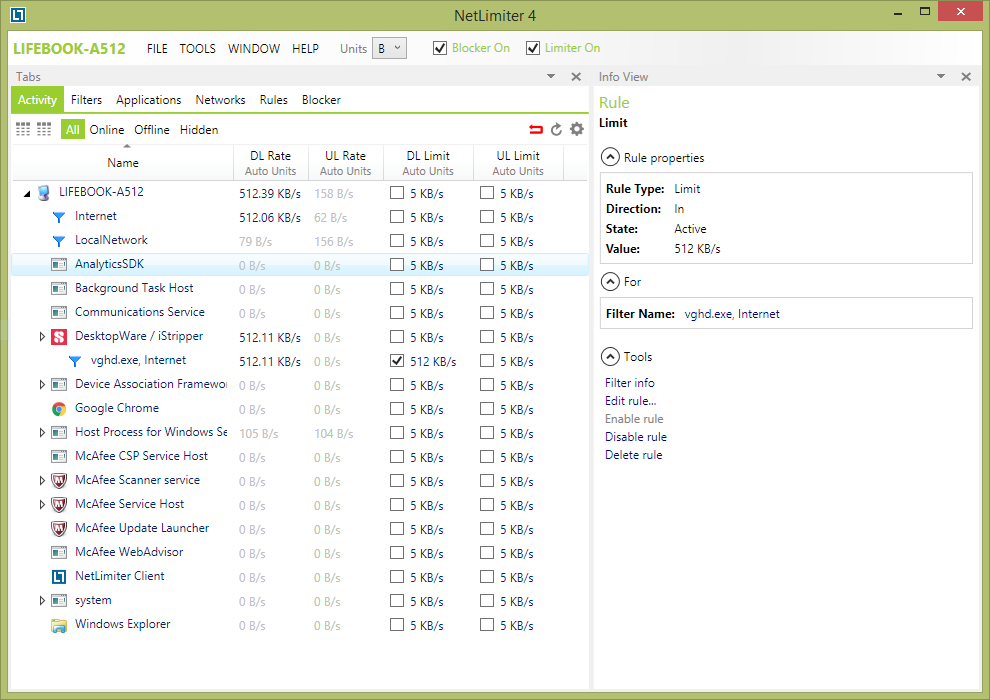
Task: Click the Background Task Host icon
Action: pyautogui.click(x=59, y=288)
